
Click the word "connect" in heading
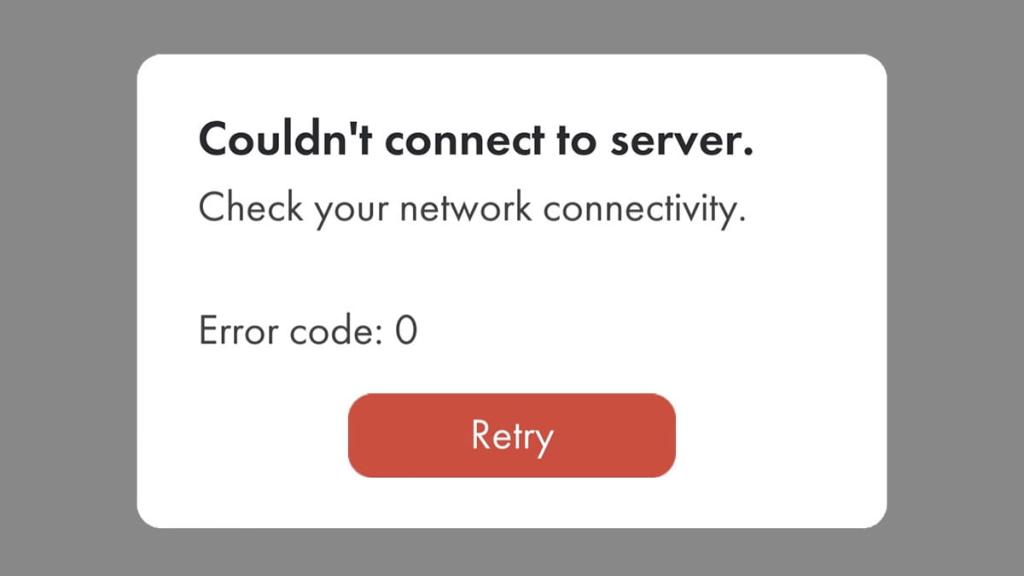coord(465,141)
